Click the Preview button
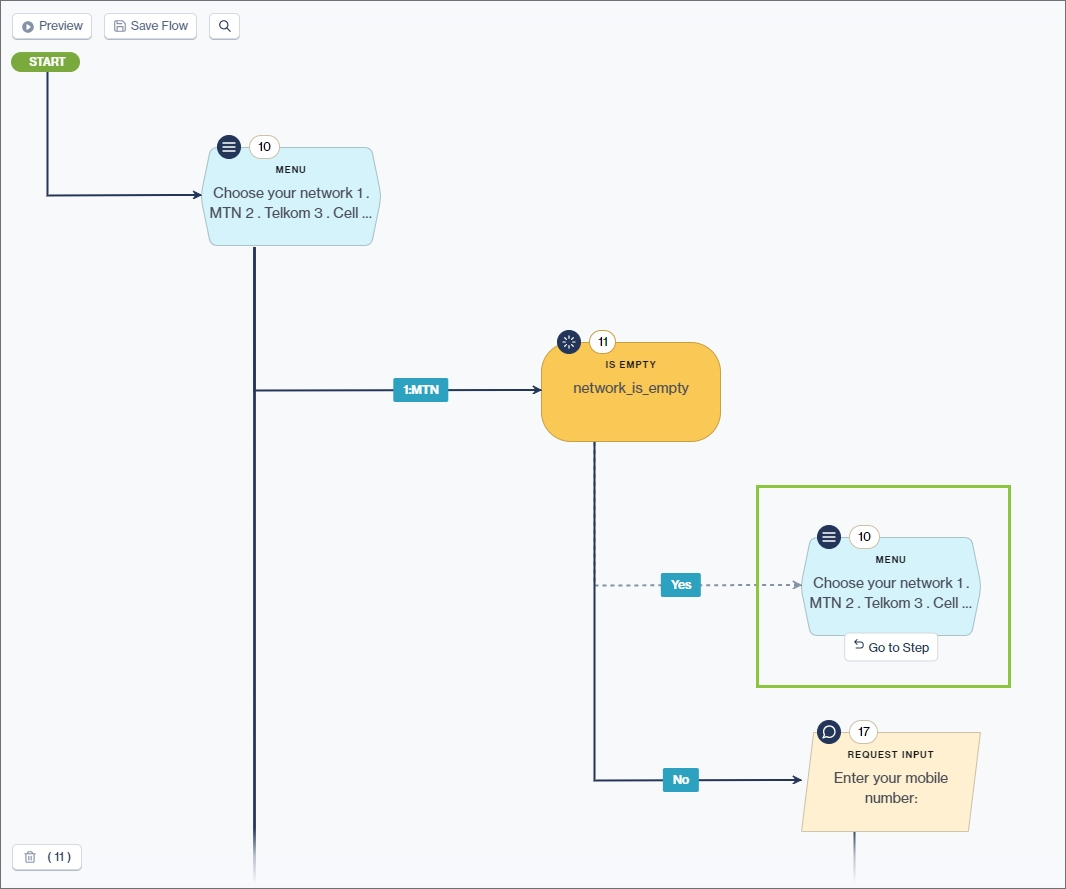The image size is (1066, 889). [52, 26]
